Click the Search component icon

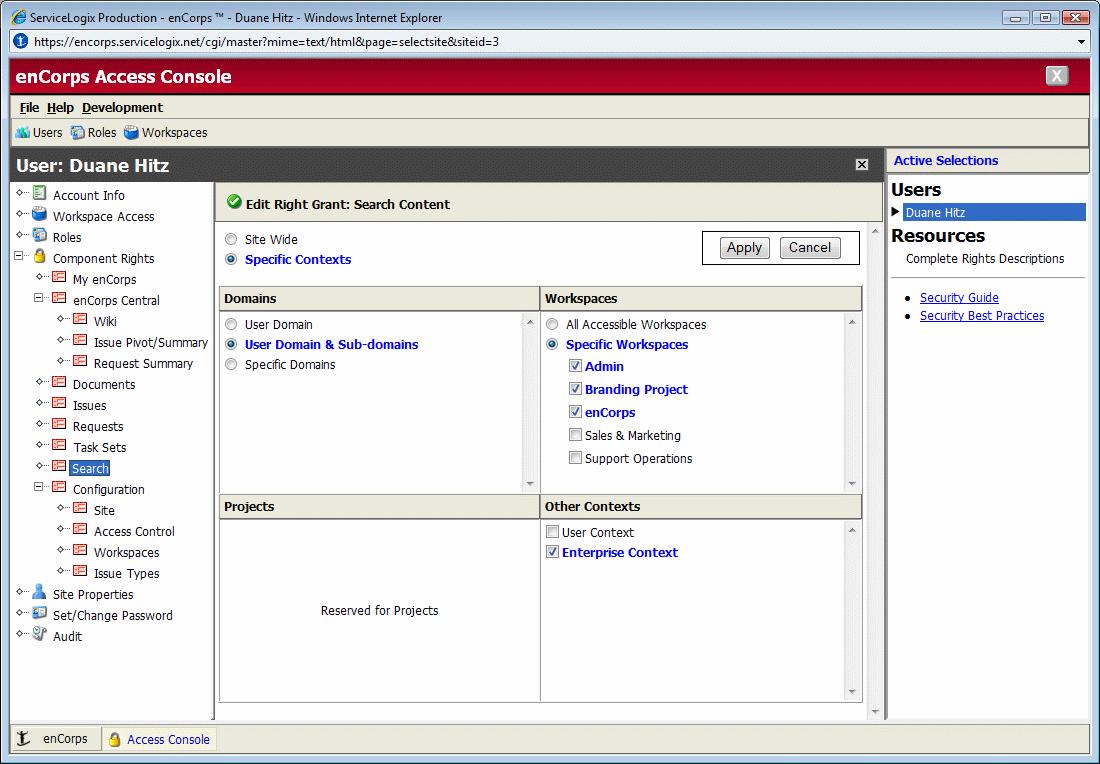[60, 467]
